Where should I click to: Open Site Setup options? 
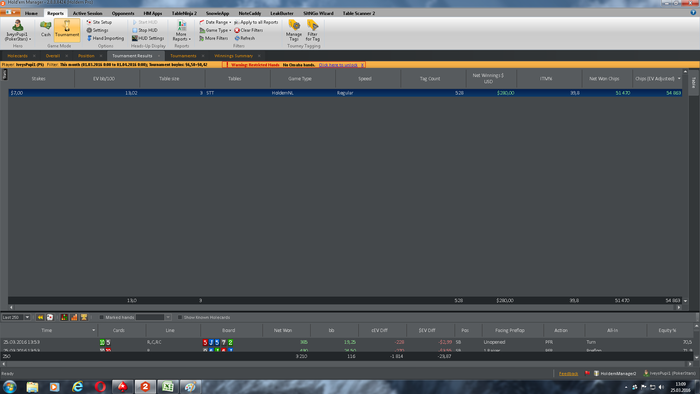tap(99, 22)
